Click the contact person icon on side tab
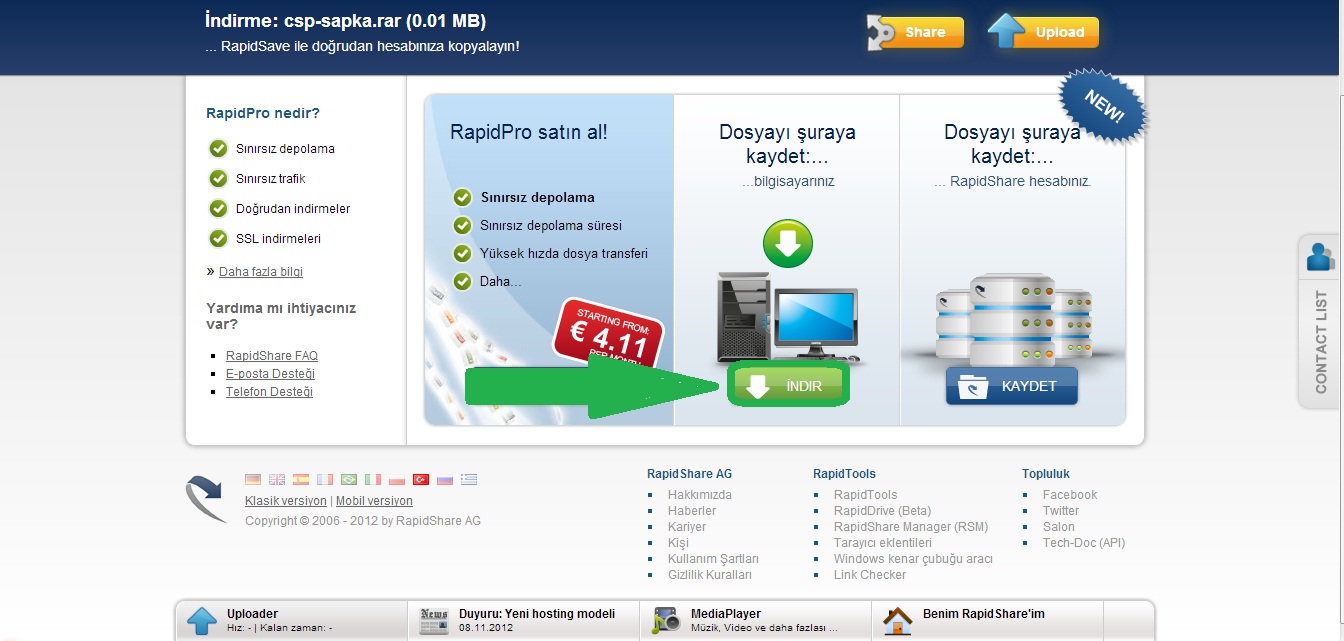Screen dimensions: 1344x641 click(1321, 257)
